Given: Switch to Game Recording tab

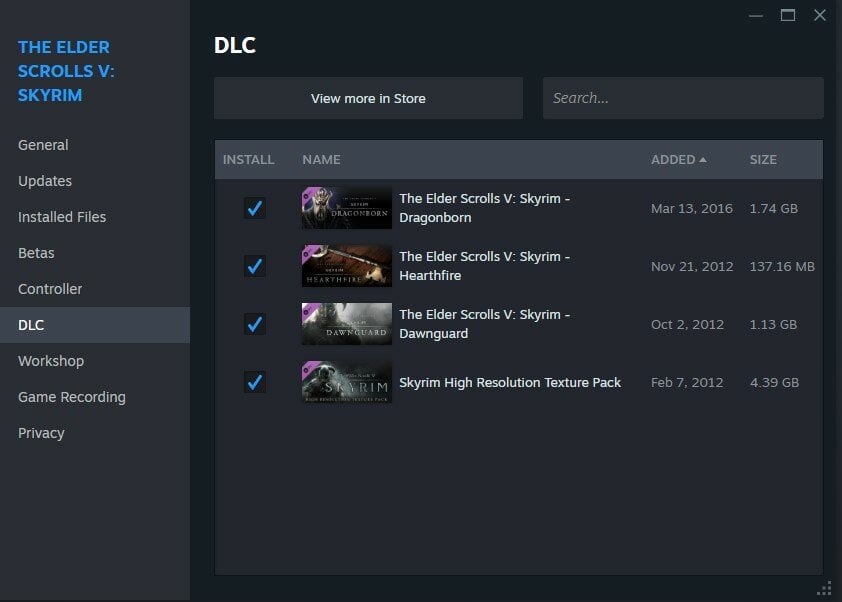Looking at the screenshot, I should point(95,397).
